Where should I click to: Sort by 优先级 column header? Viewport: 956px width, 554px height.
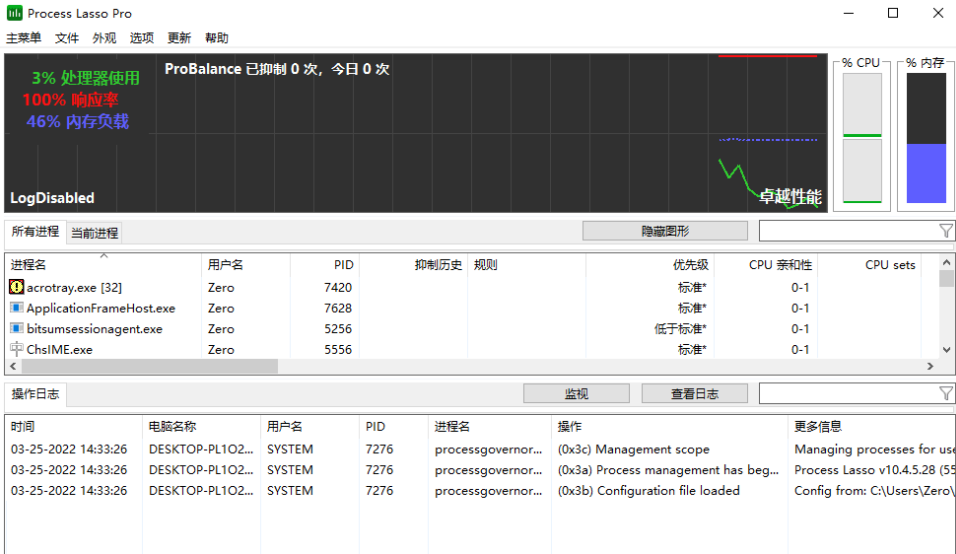click(x=650, y=265)
